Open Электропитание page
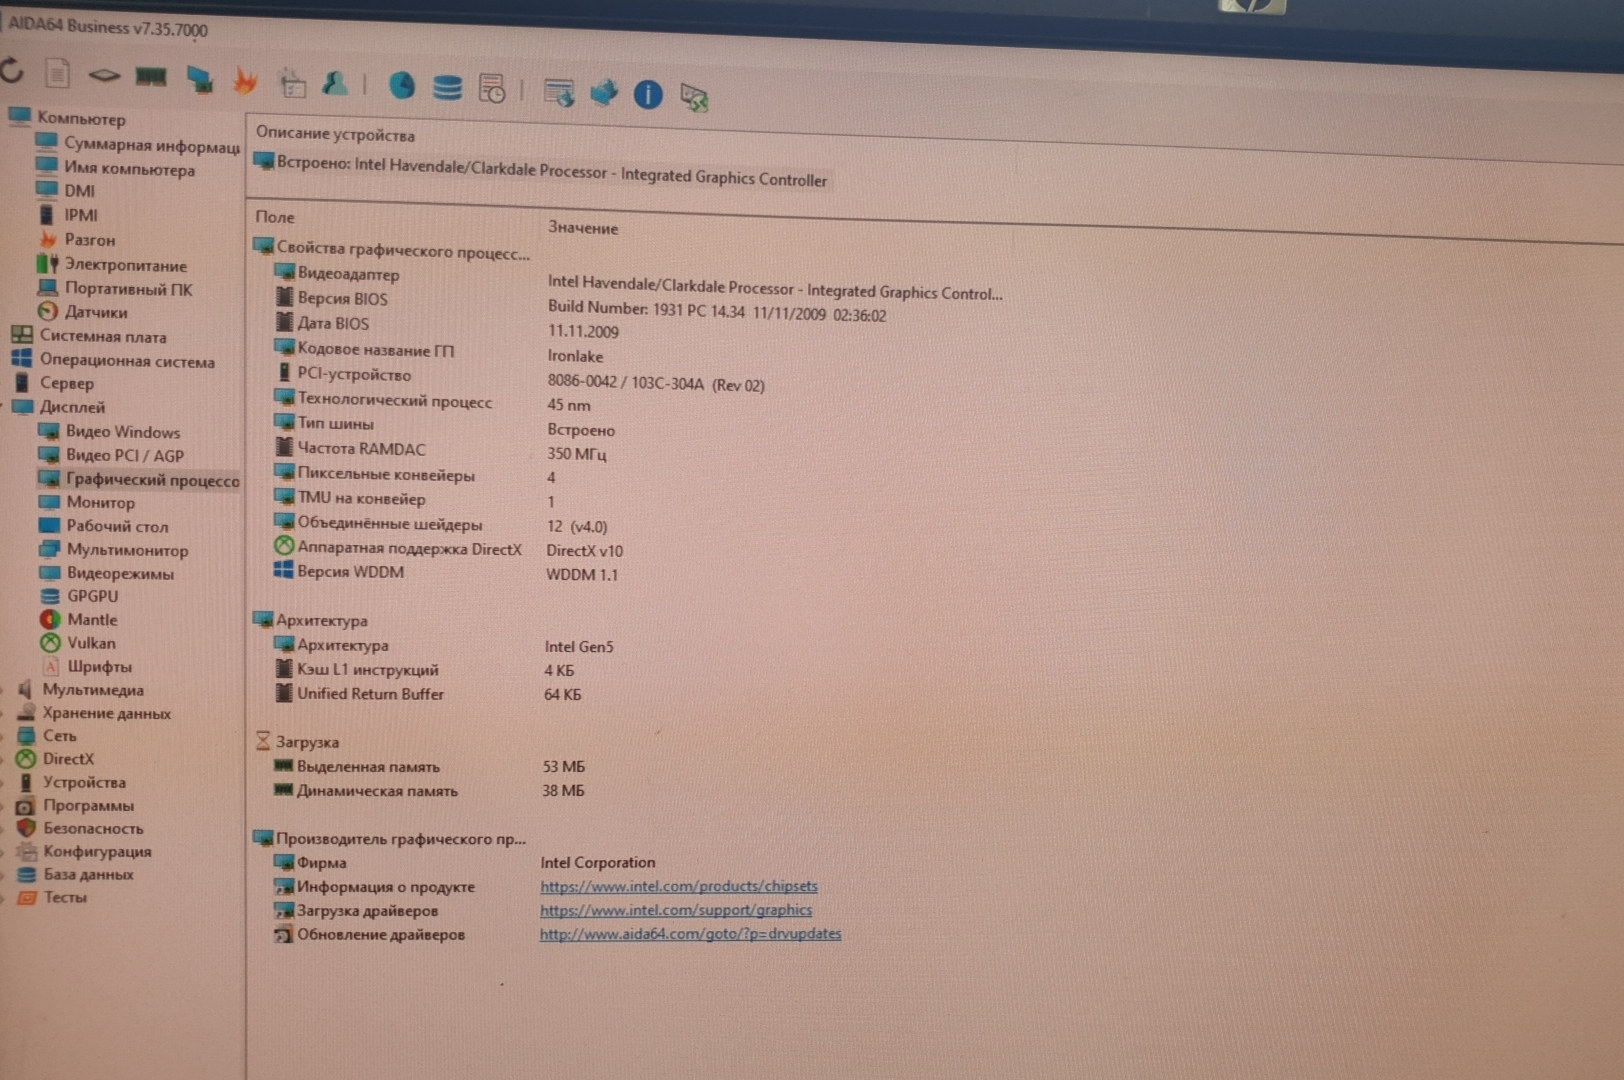 pyautogui.click(x=112, y=264)
